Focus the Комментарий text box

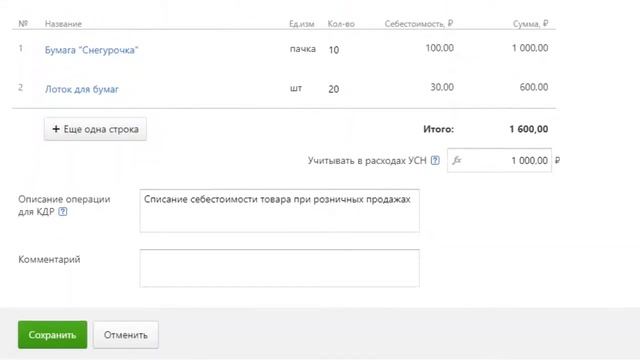[280, 268]
